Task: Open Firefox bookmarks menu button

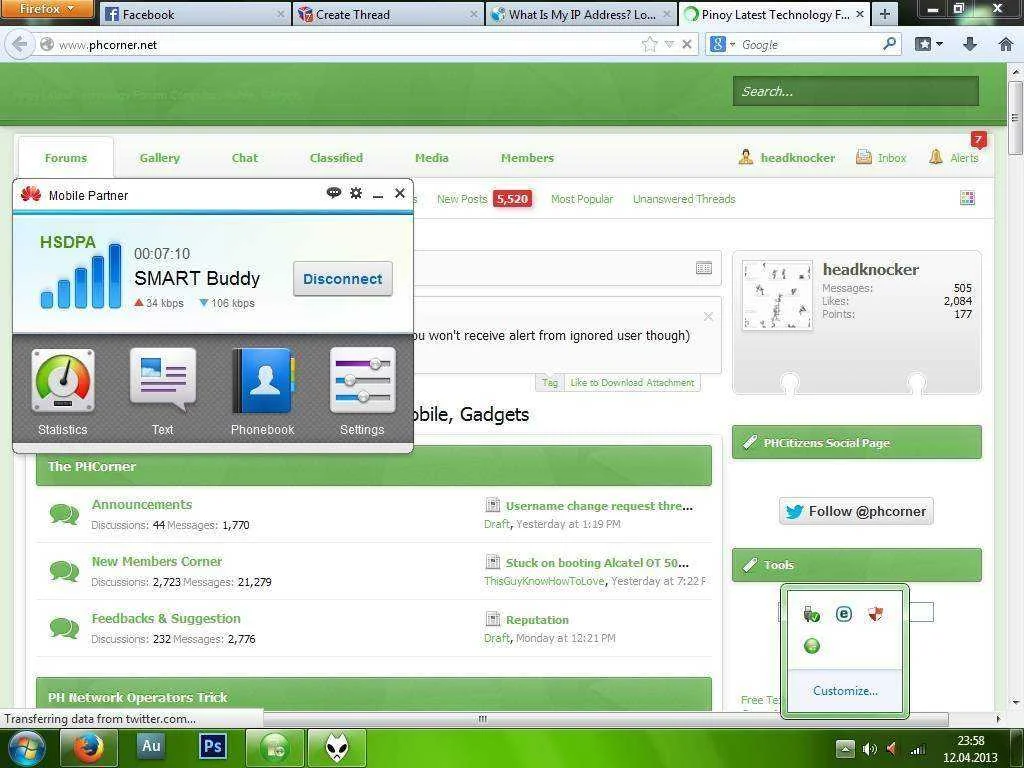Action: tap(928, 44)
